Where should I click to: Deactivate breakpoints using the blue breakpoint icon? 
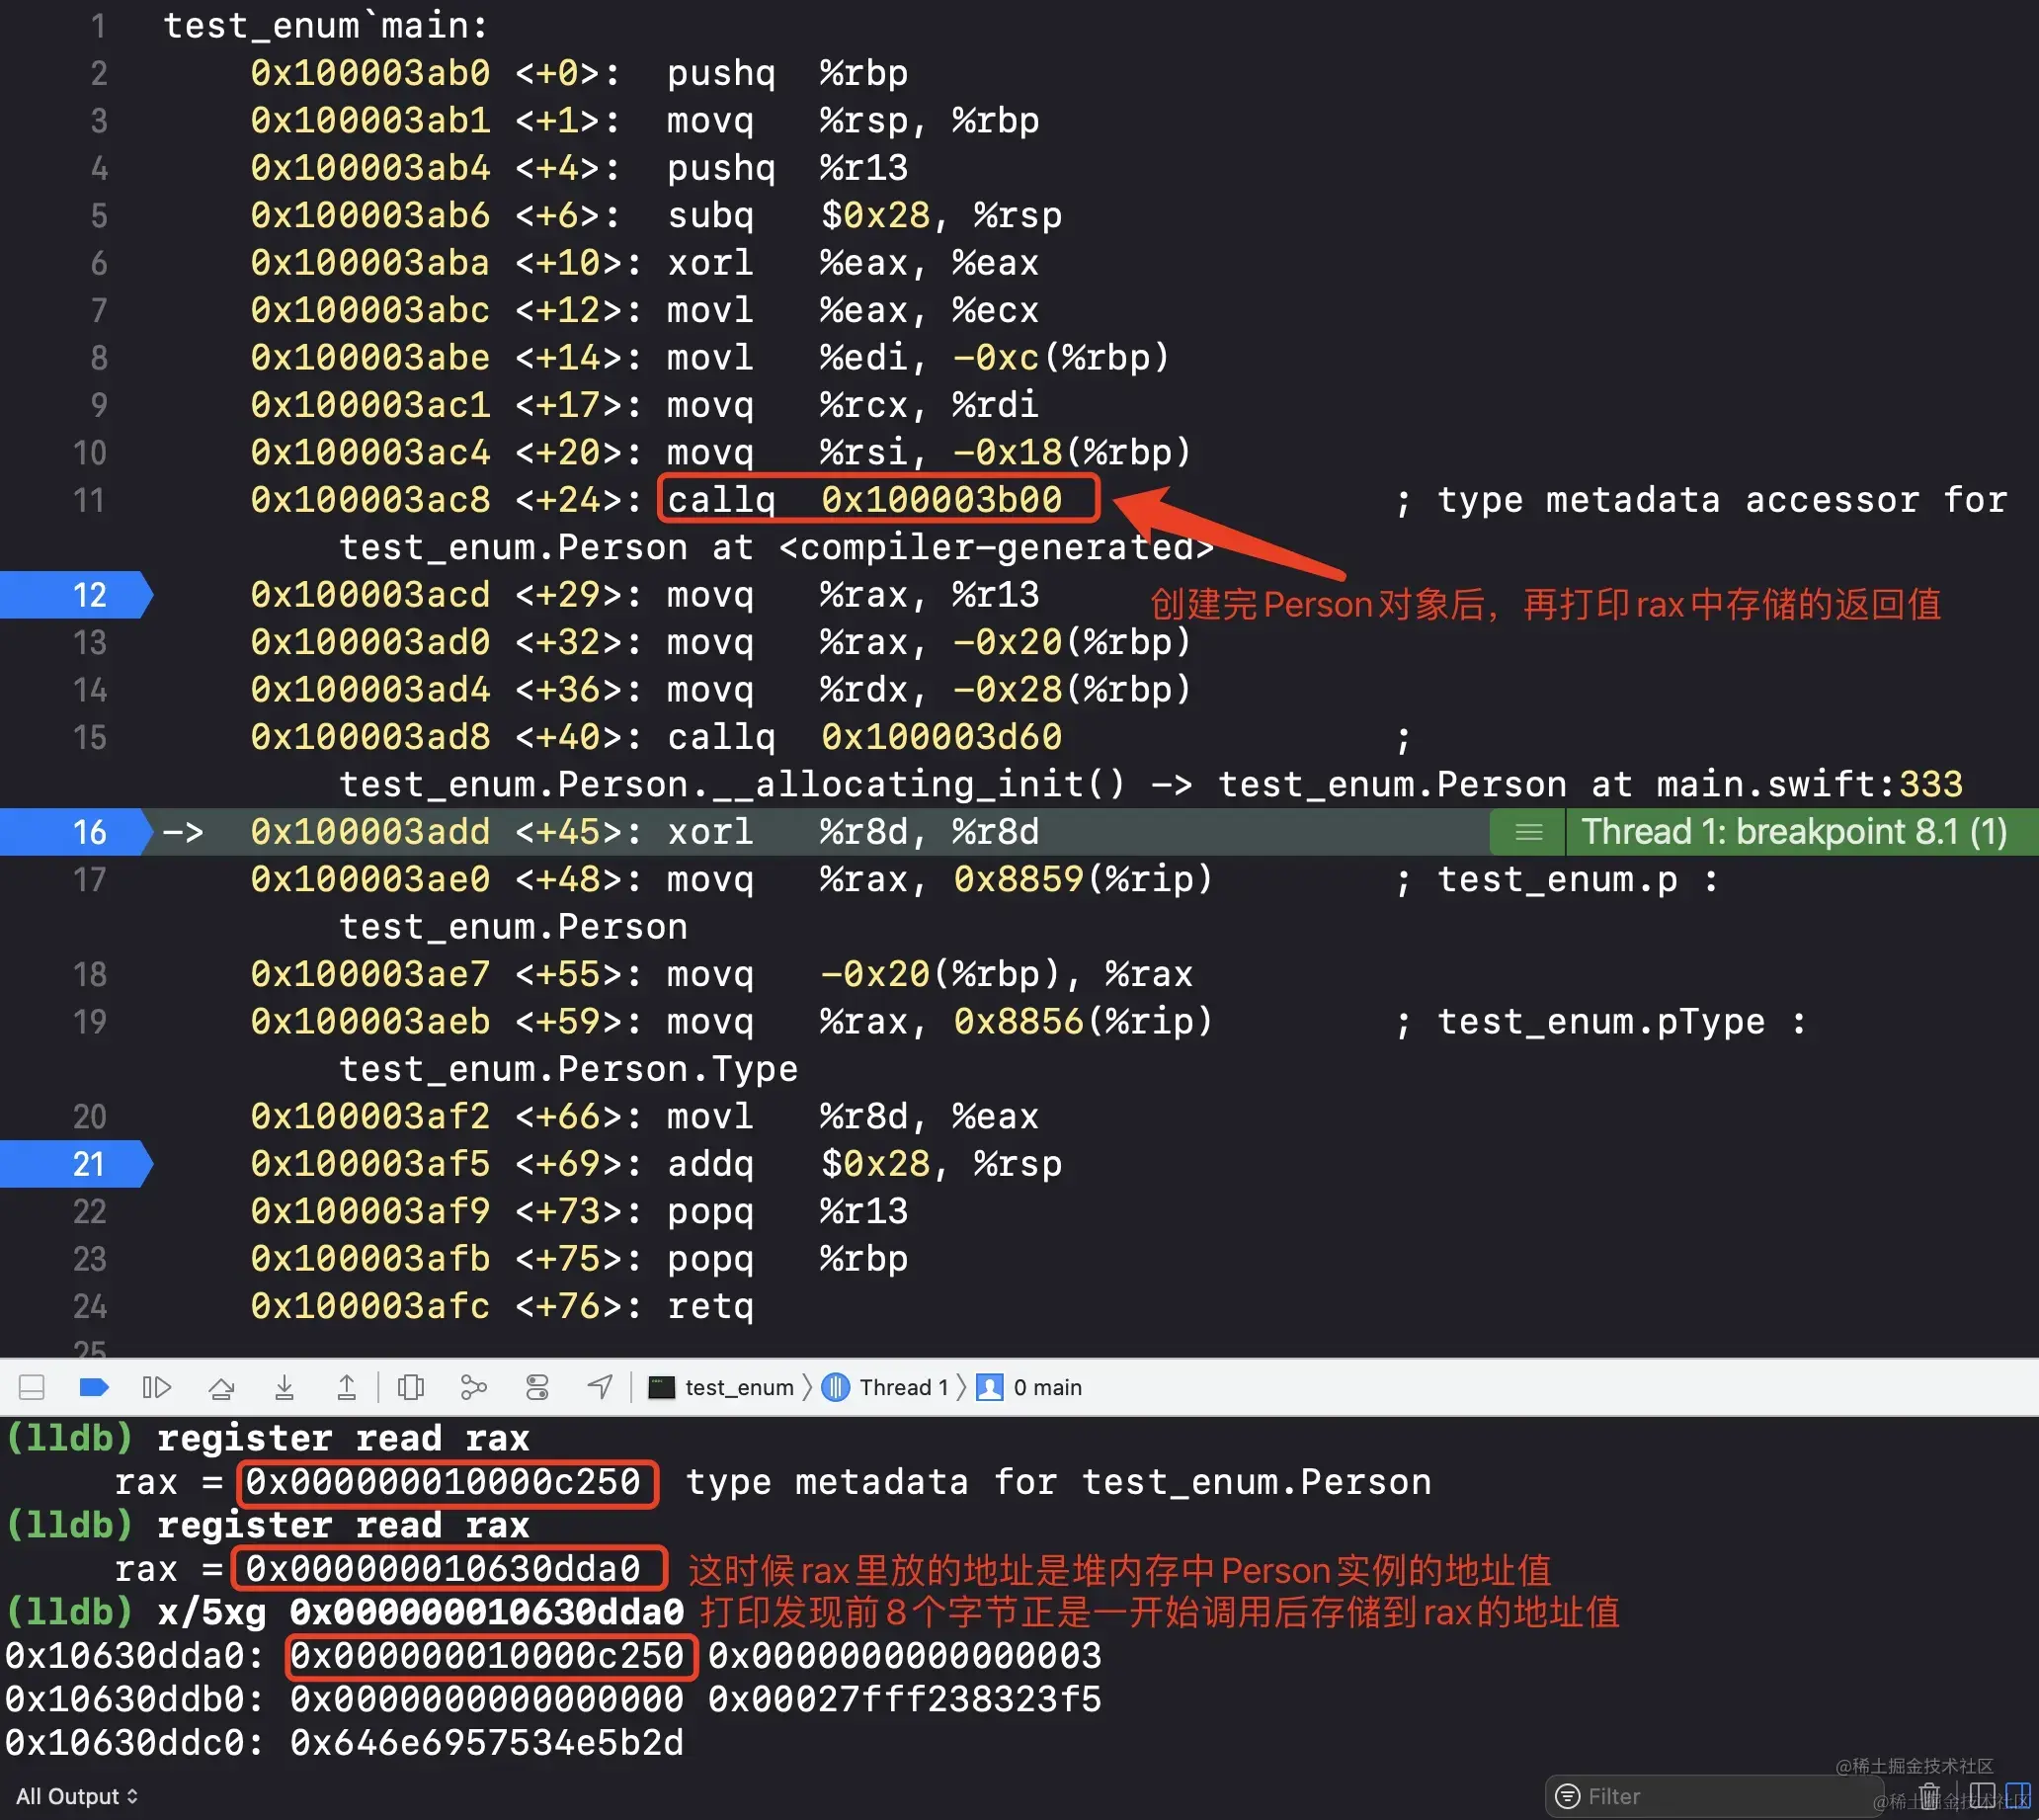click(93, 1387)
